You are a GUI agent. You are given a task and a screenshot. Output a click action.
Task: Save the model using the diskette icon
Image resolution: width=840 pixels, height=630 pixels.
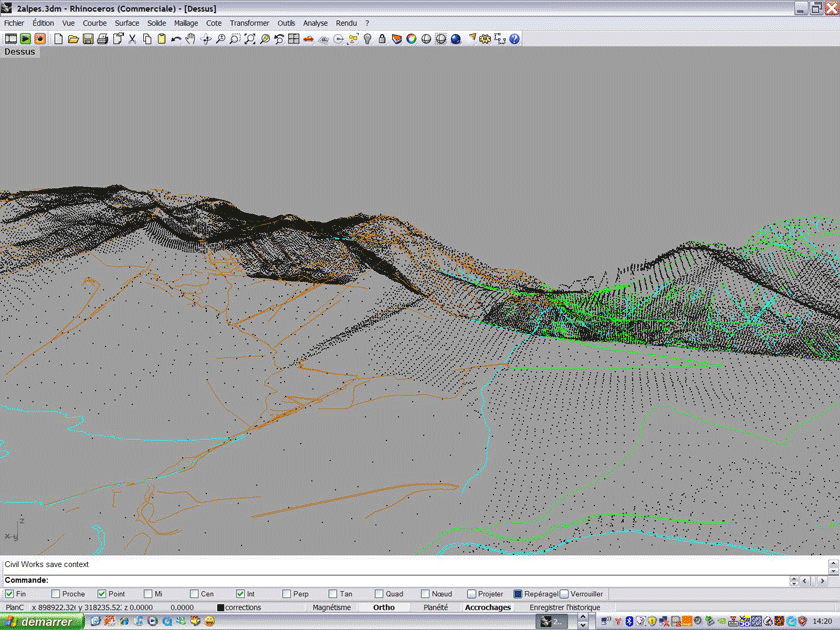click(x=88, y=39)
